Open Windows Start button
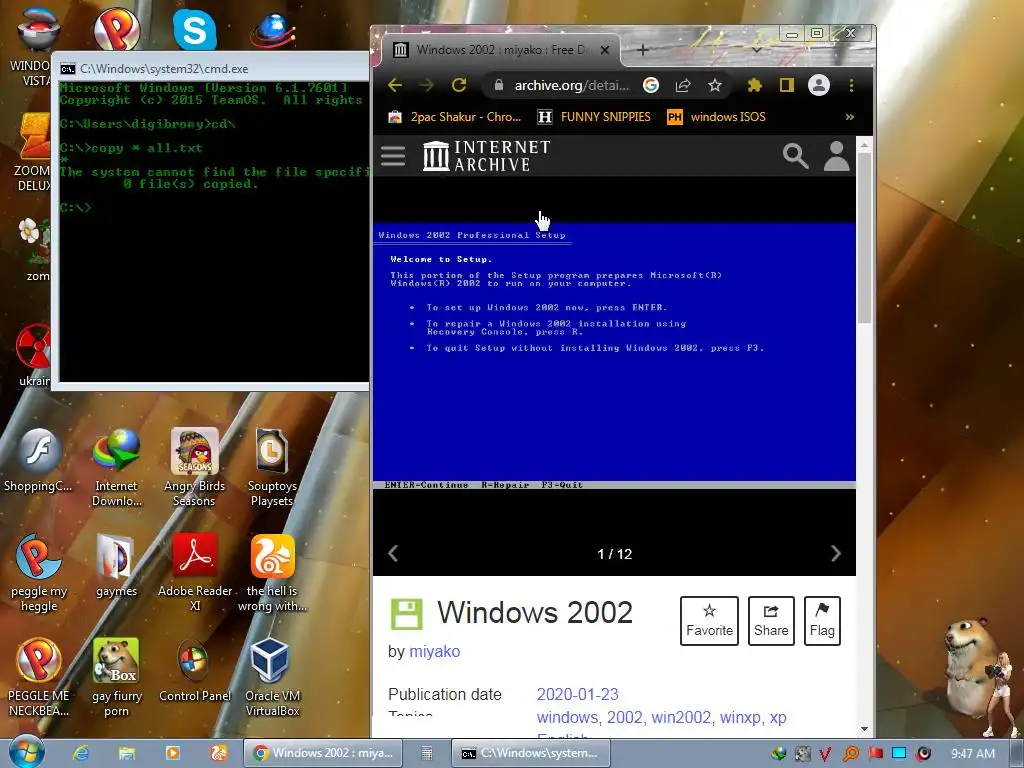Viewport: 1024px width, 768px height. tap(27, 752)
